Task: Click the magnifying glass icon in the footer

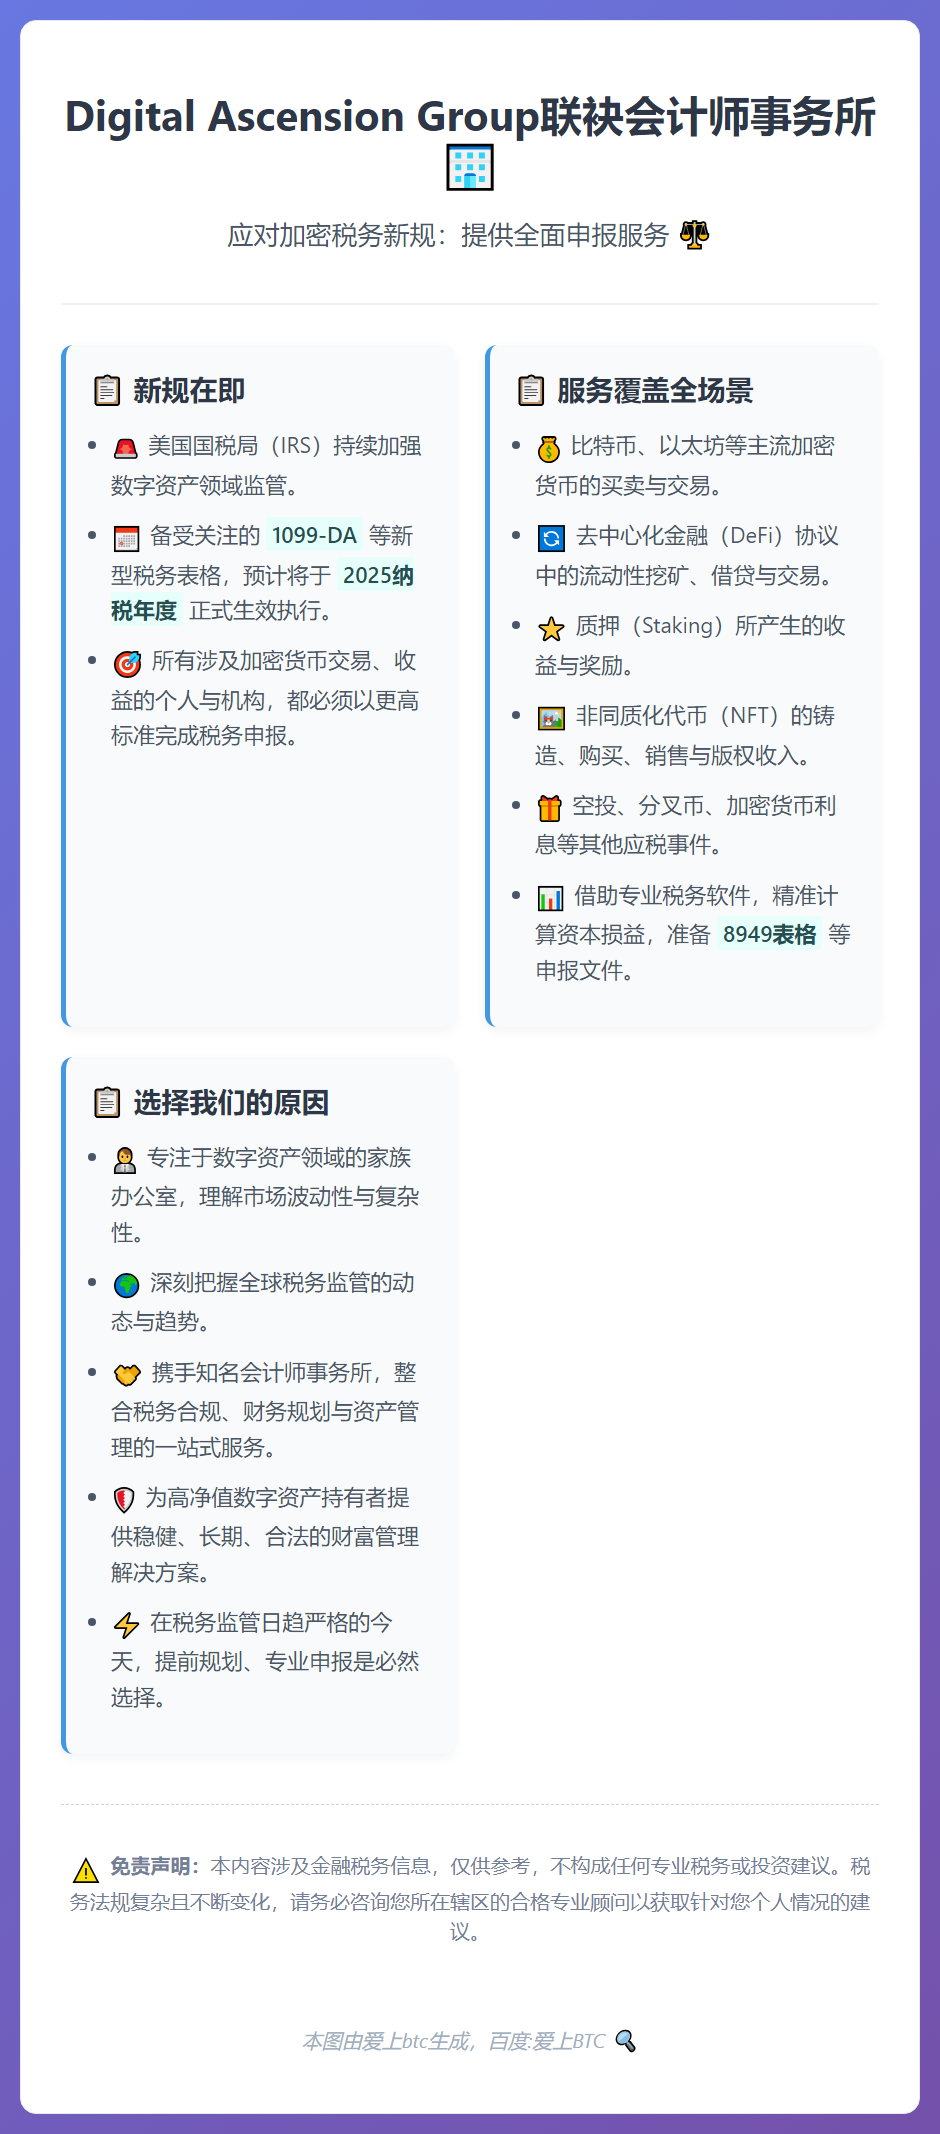Action: point(626,2041)
